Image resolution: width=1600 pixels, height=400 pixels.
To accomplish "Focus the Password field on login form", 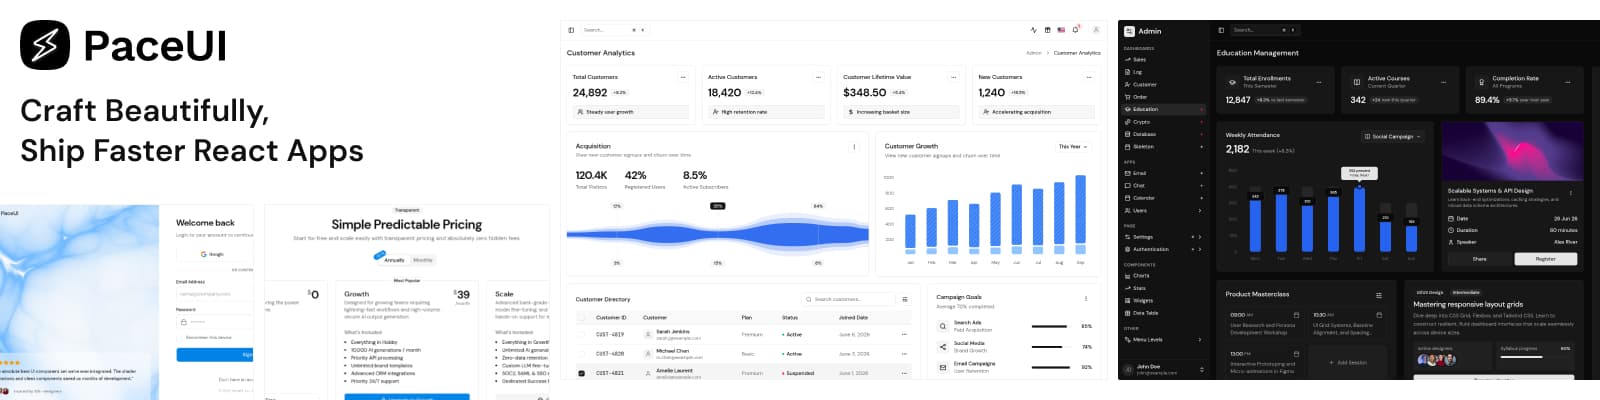I will click(215, 322).
